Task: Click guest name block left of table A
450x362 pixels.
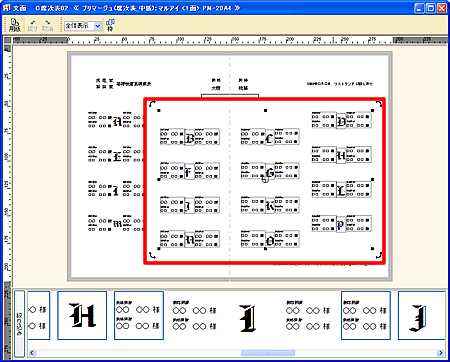Action: (100, 120)
